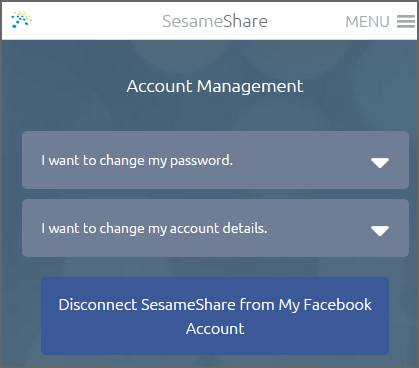Click the Account Management heading

pos(215,87)
